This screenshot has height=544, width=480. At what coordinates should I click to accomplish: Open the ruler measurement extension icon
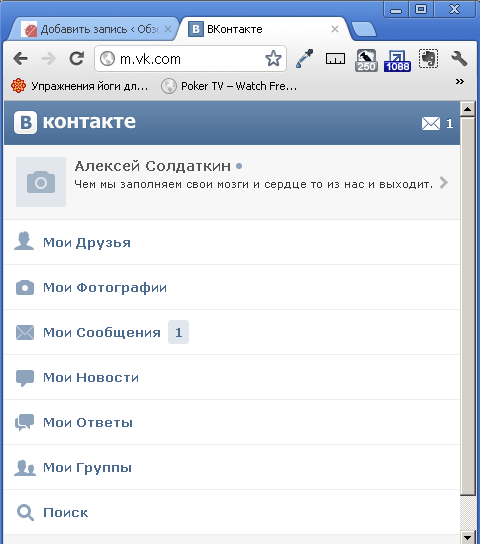[335, 59]
